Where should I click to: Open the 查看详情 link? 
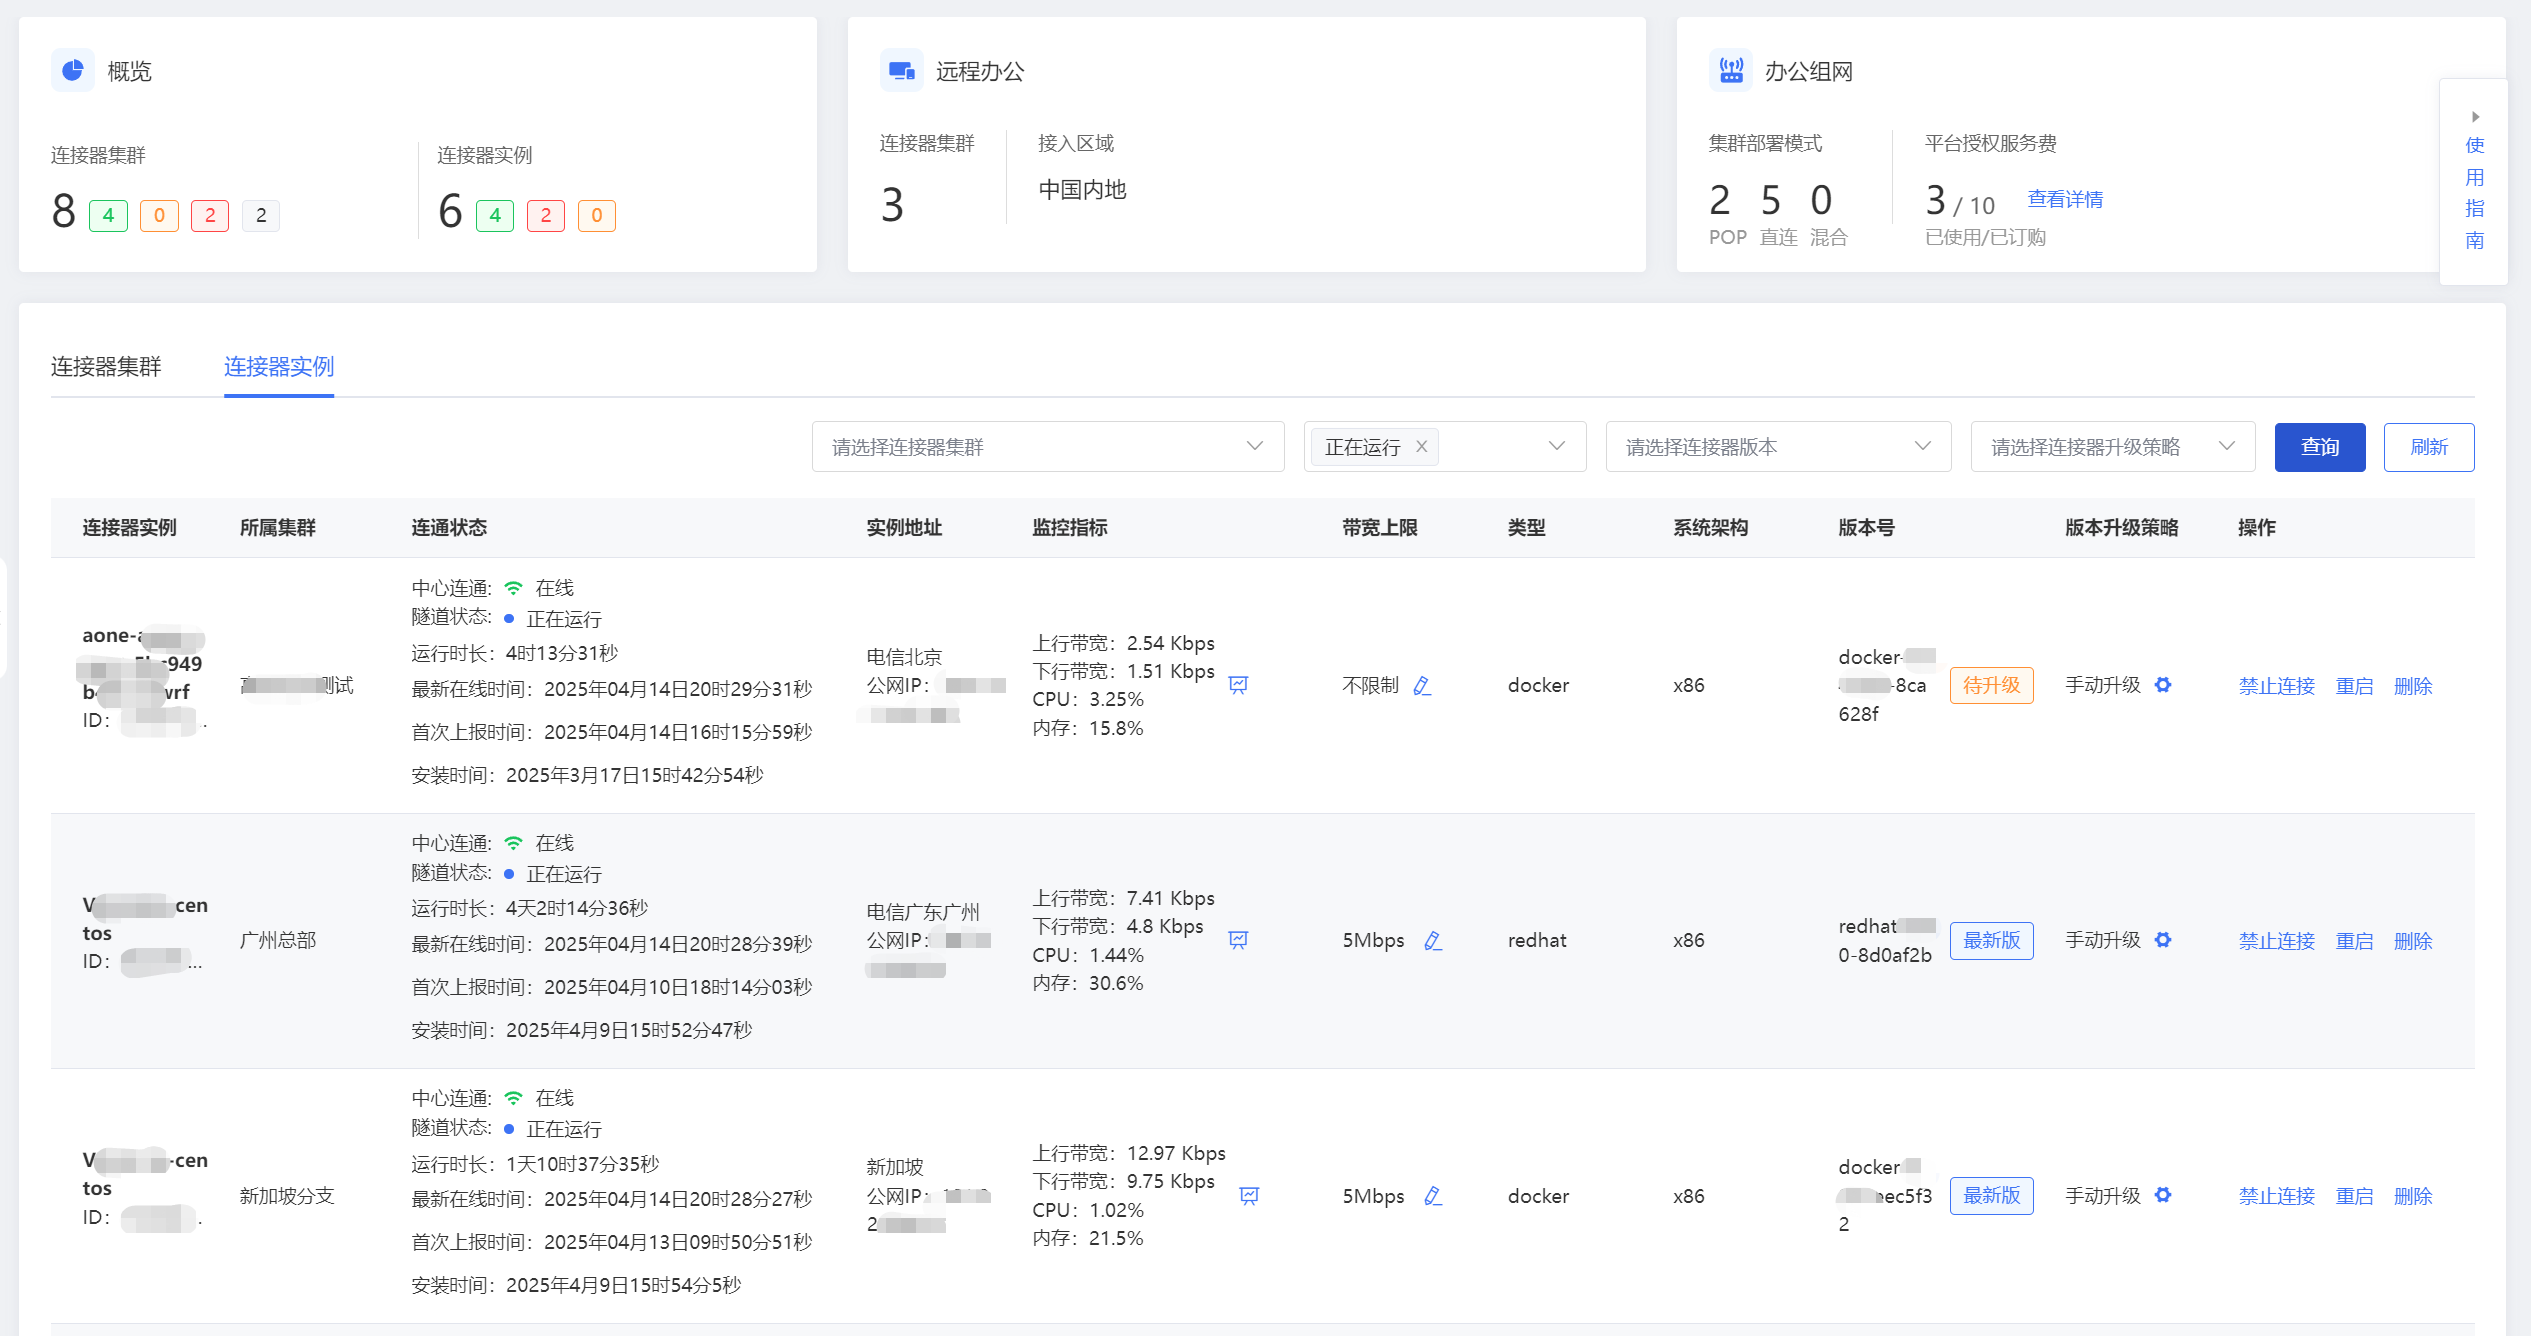tap(2065, 199)
